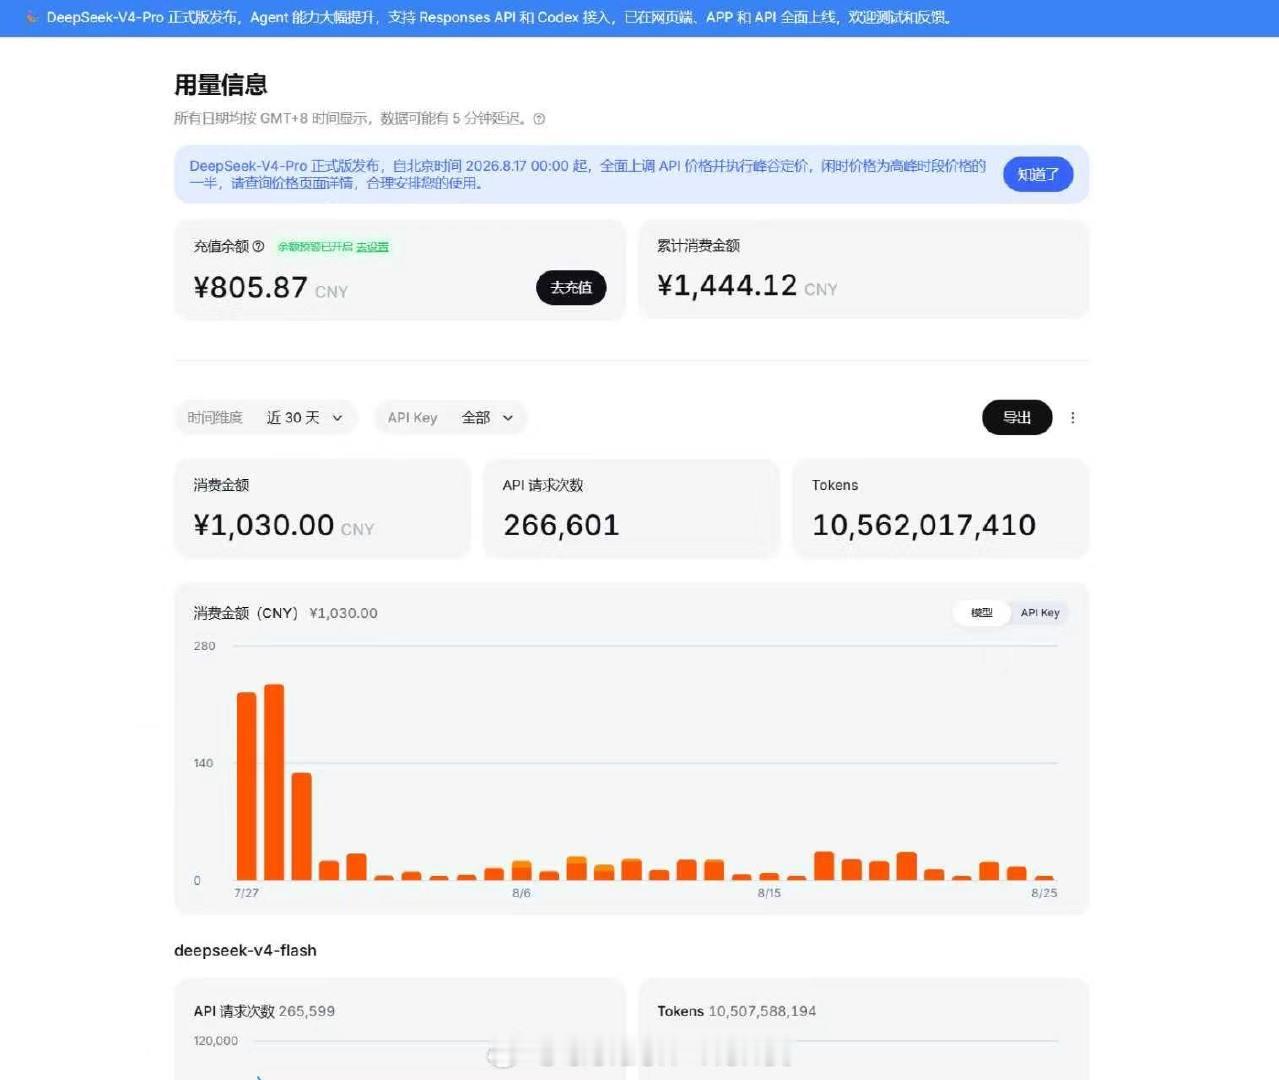This screenshot has height=1080, width=1279.
Task: Click the tallest orange bar in the spending chart
Action: pos(274,782)
